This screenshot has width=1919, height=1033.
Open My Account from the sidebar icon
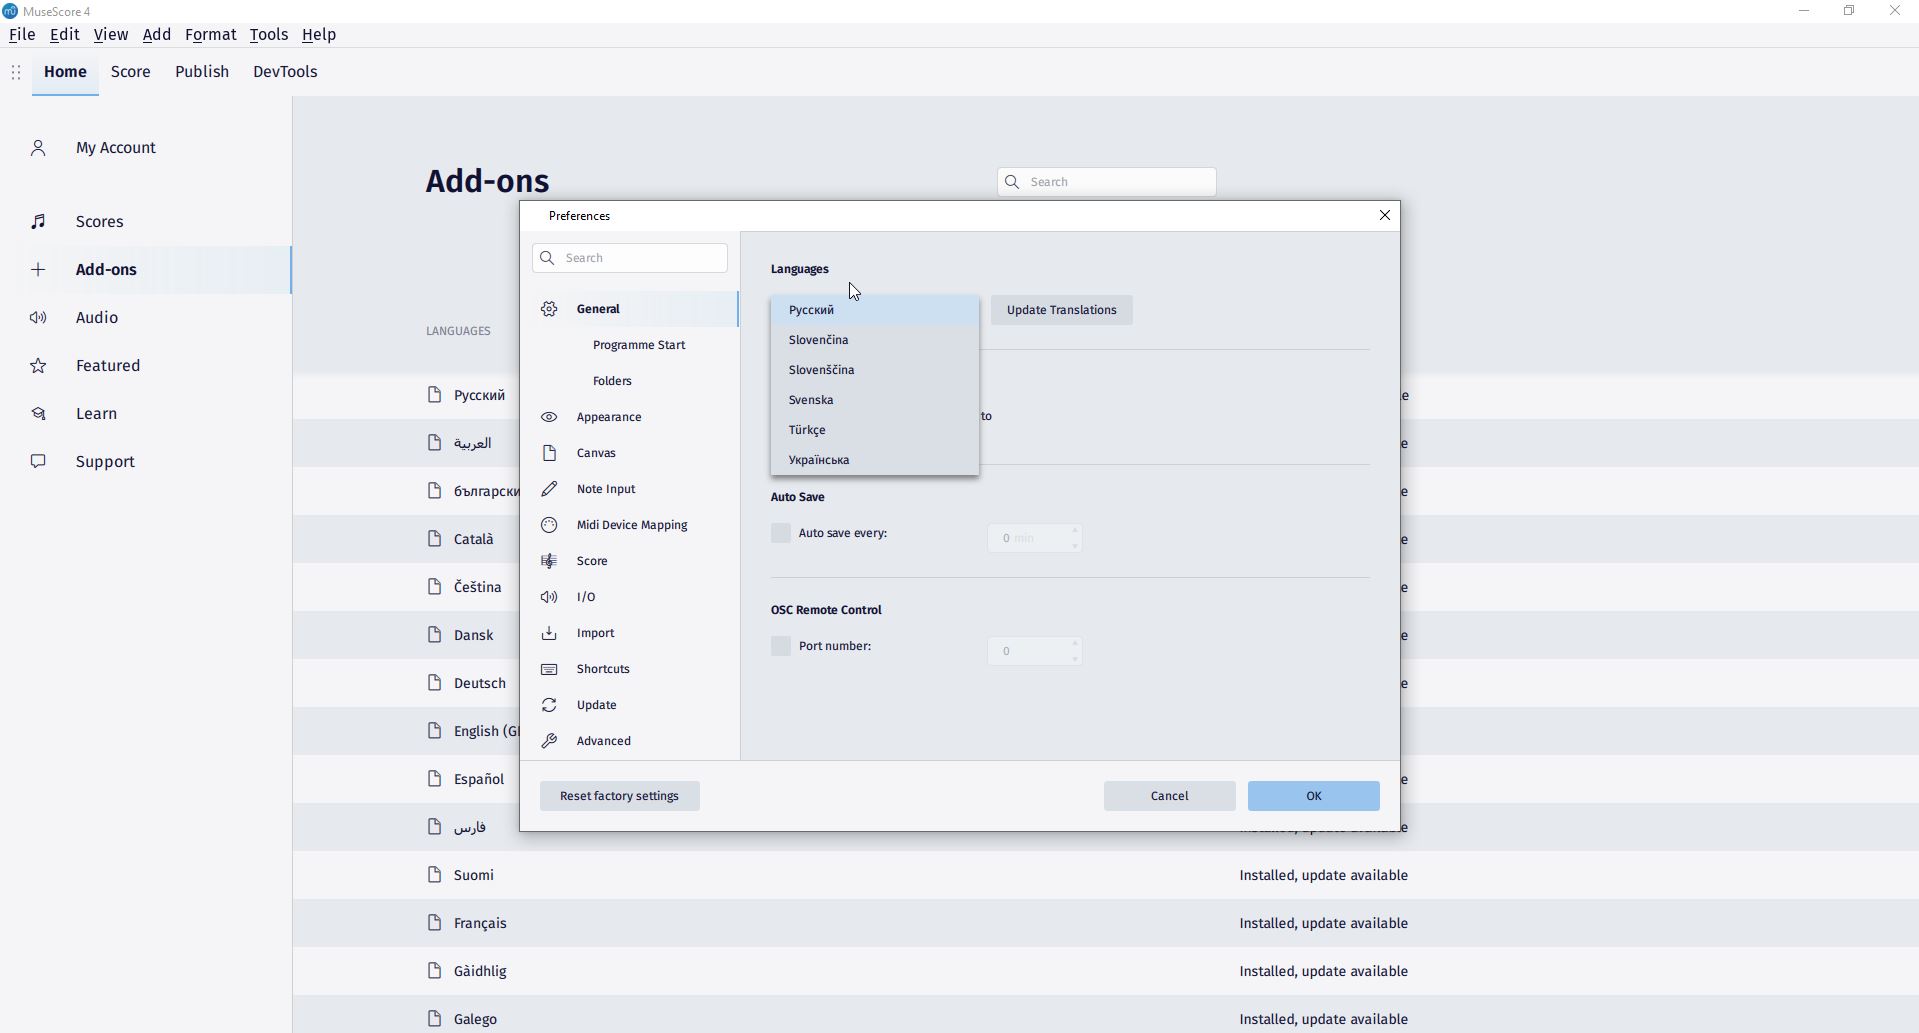[x=38, y=148]
